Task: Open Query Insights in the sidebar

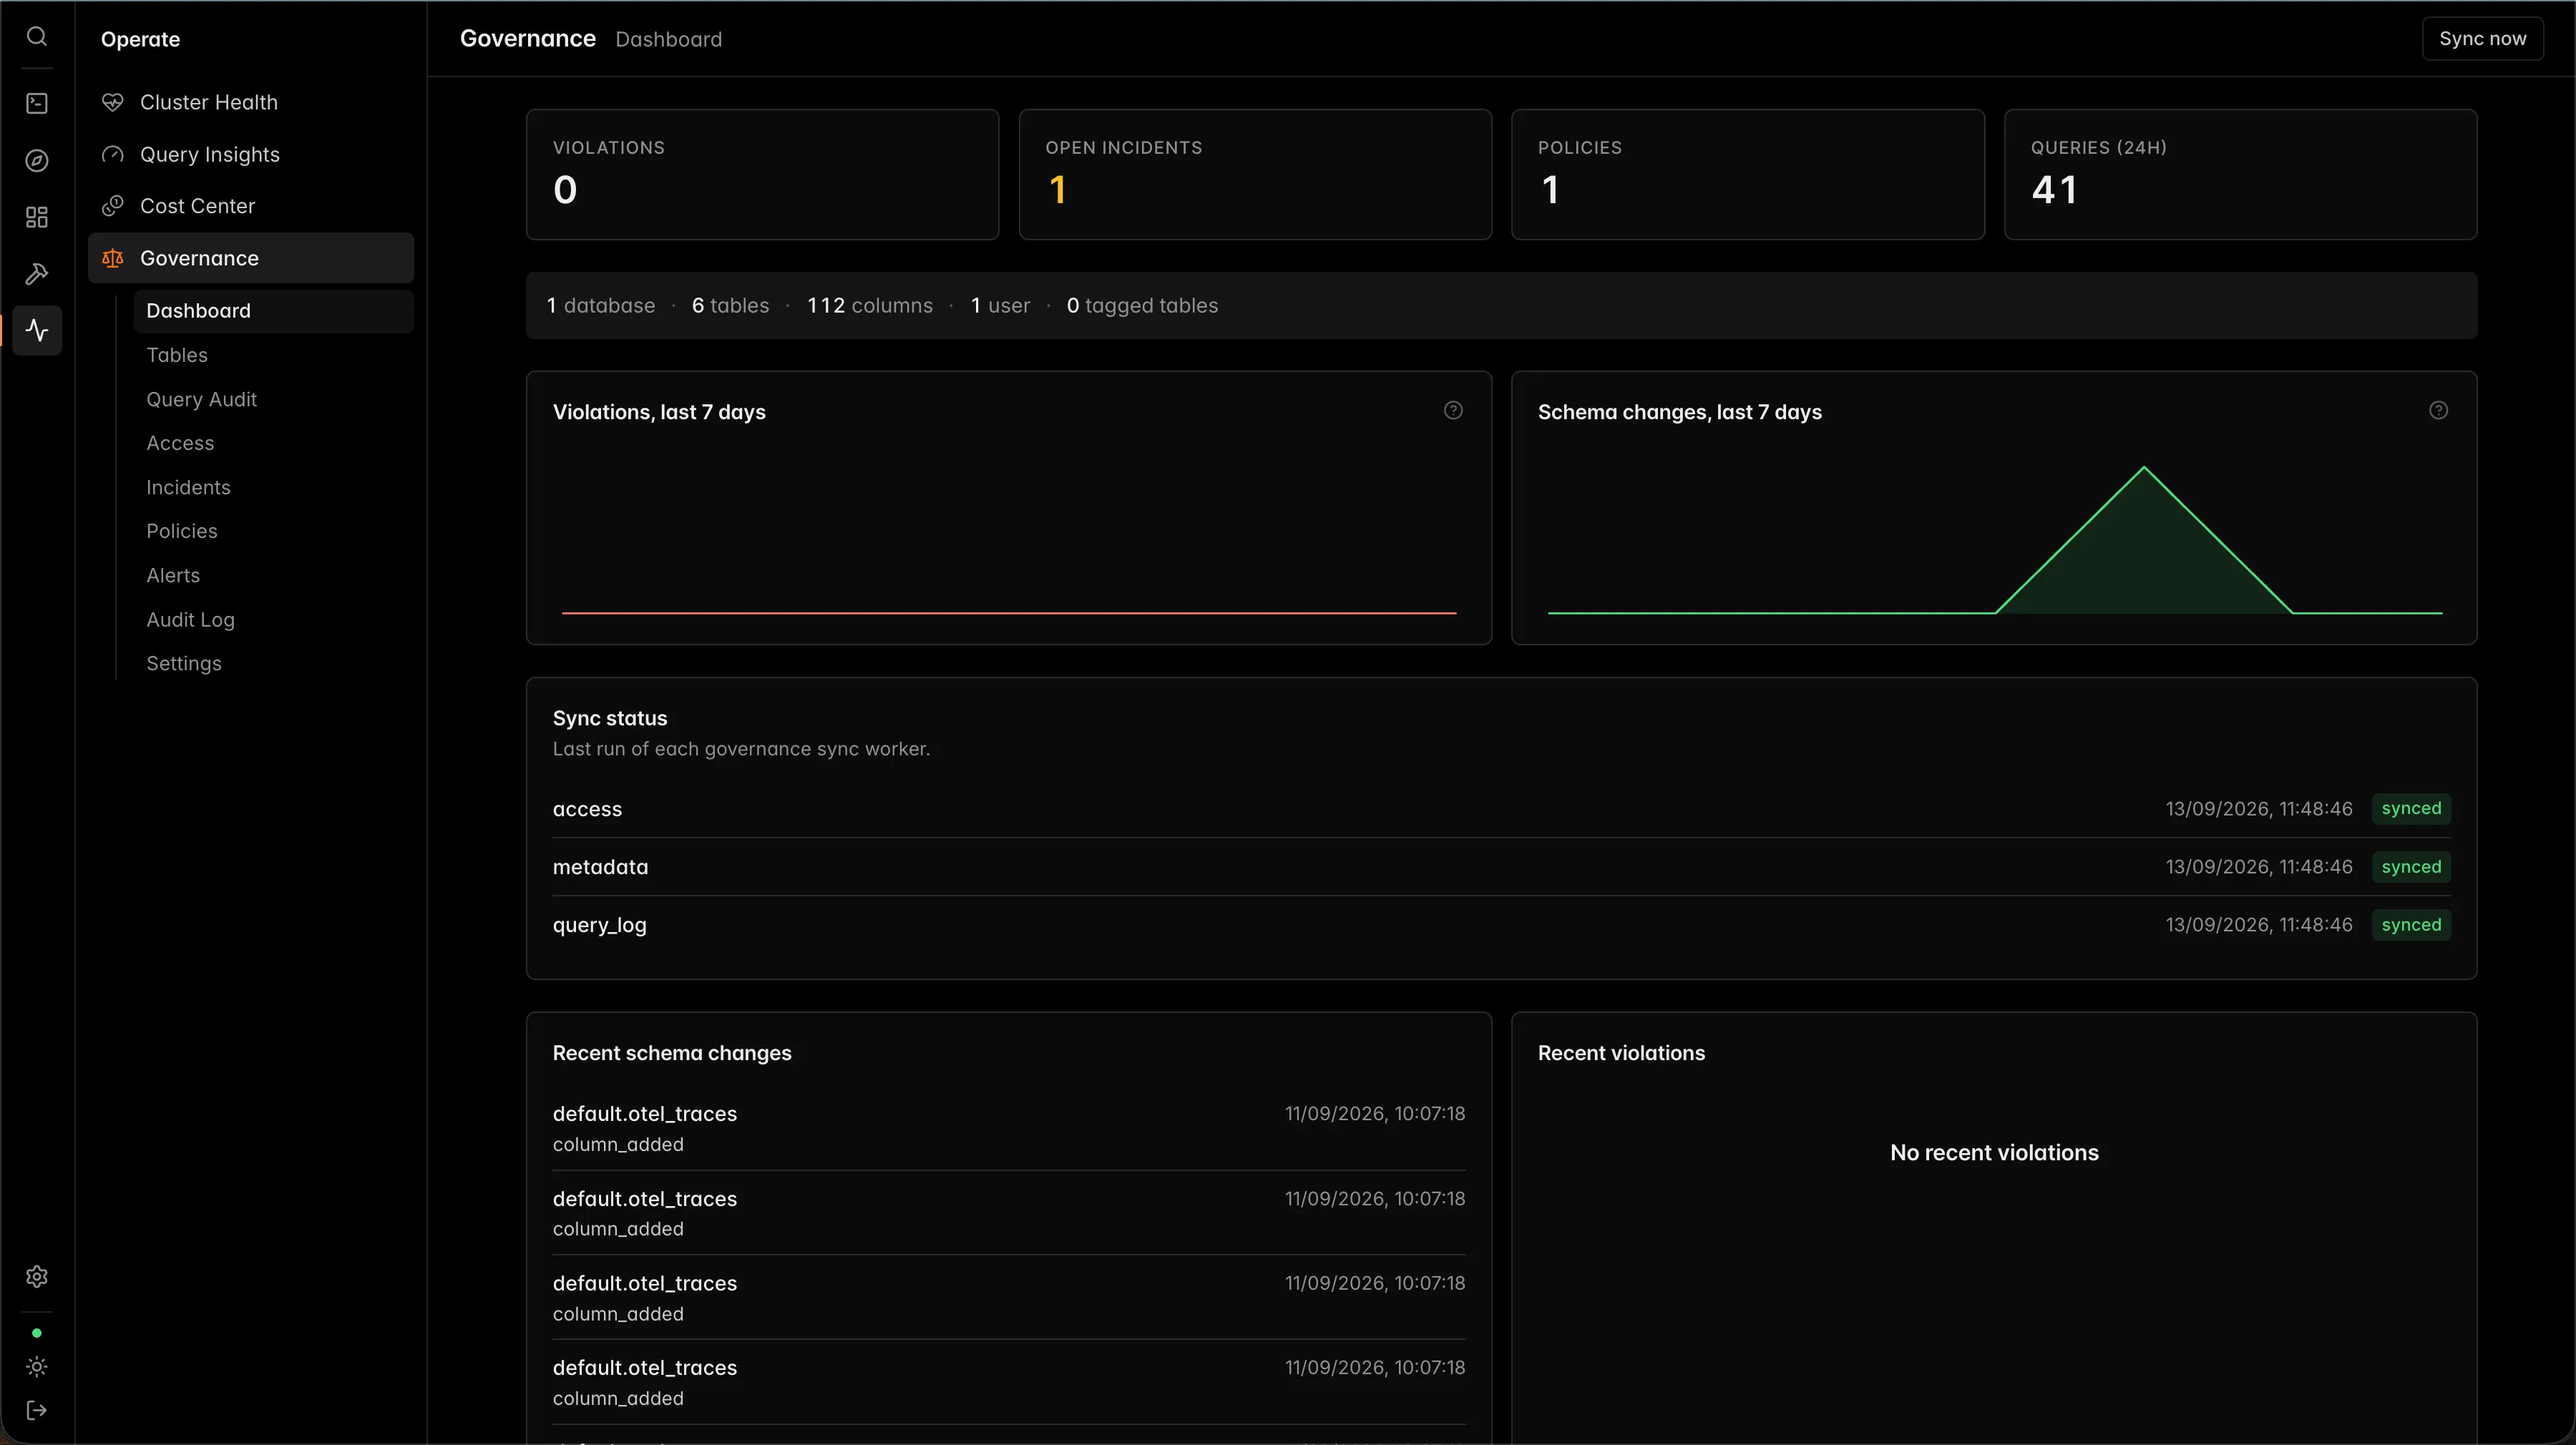Action: click(251, 154)
